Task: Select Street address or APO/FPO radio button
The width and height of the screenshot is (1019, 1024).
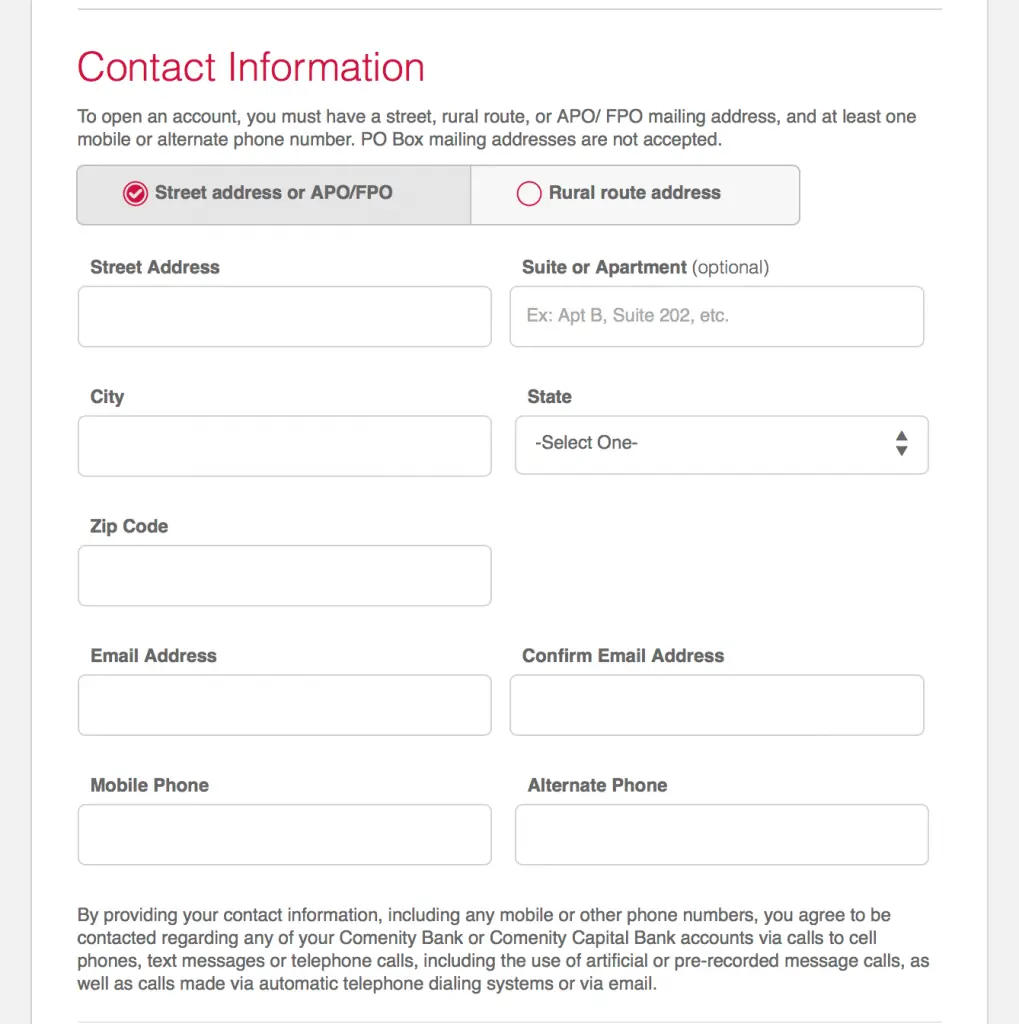Action: click(135, 194)
